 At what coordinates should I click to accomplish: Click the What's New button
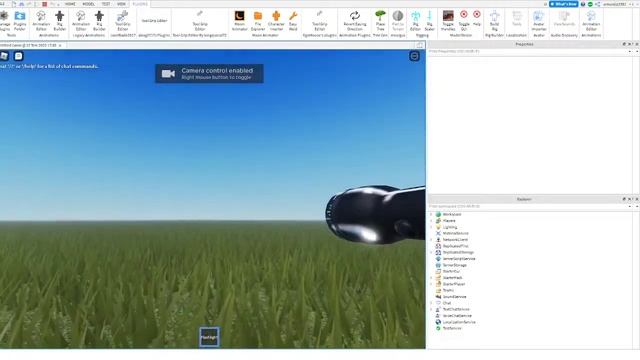[x=564, y=4]
